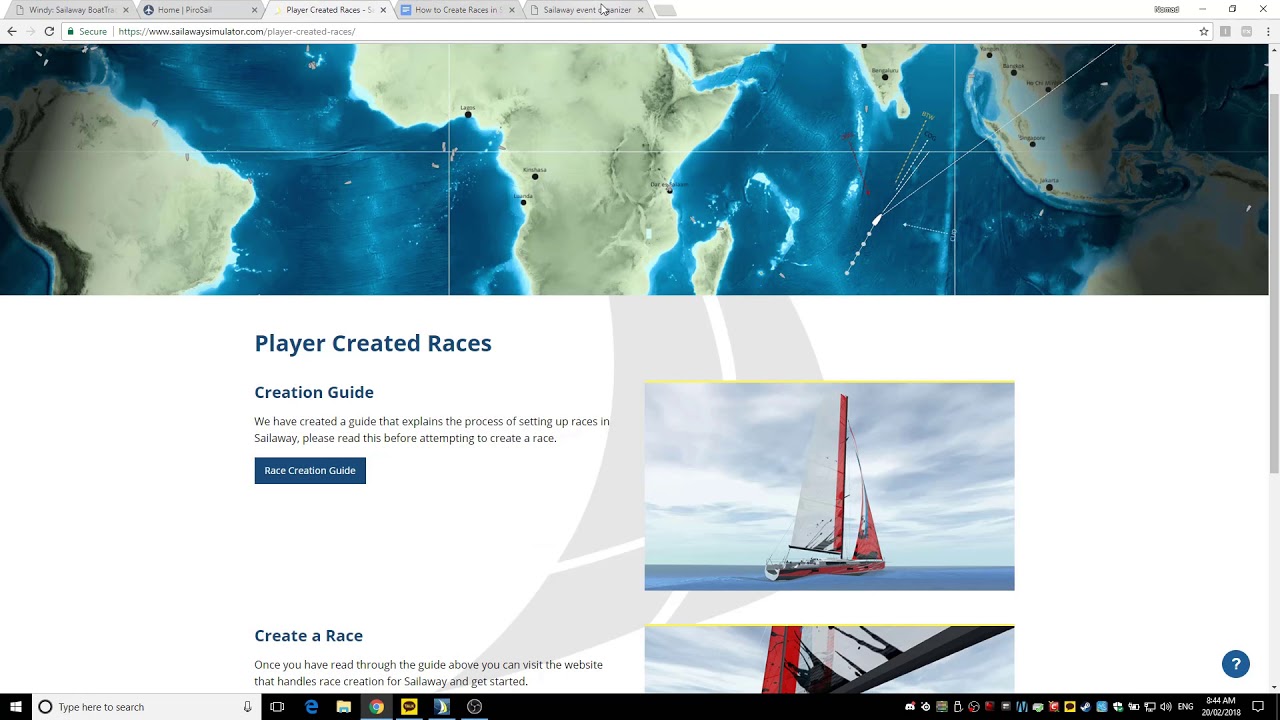Go forward in browser history
The height and width of the screenshot is (720, 1280).
[x=30, y=31]
